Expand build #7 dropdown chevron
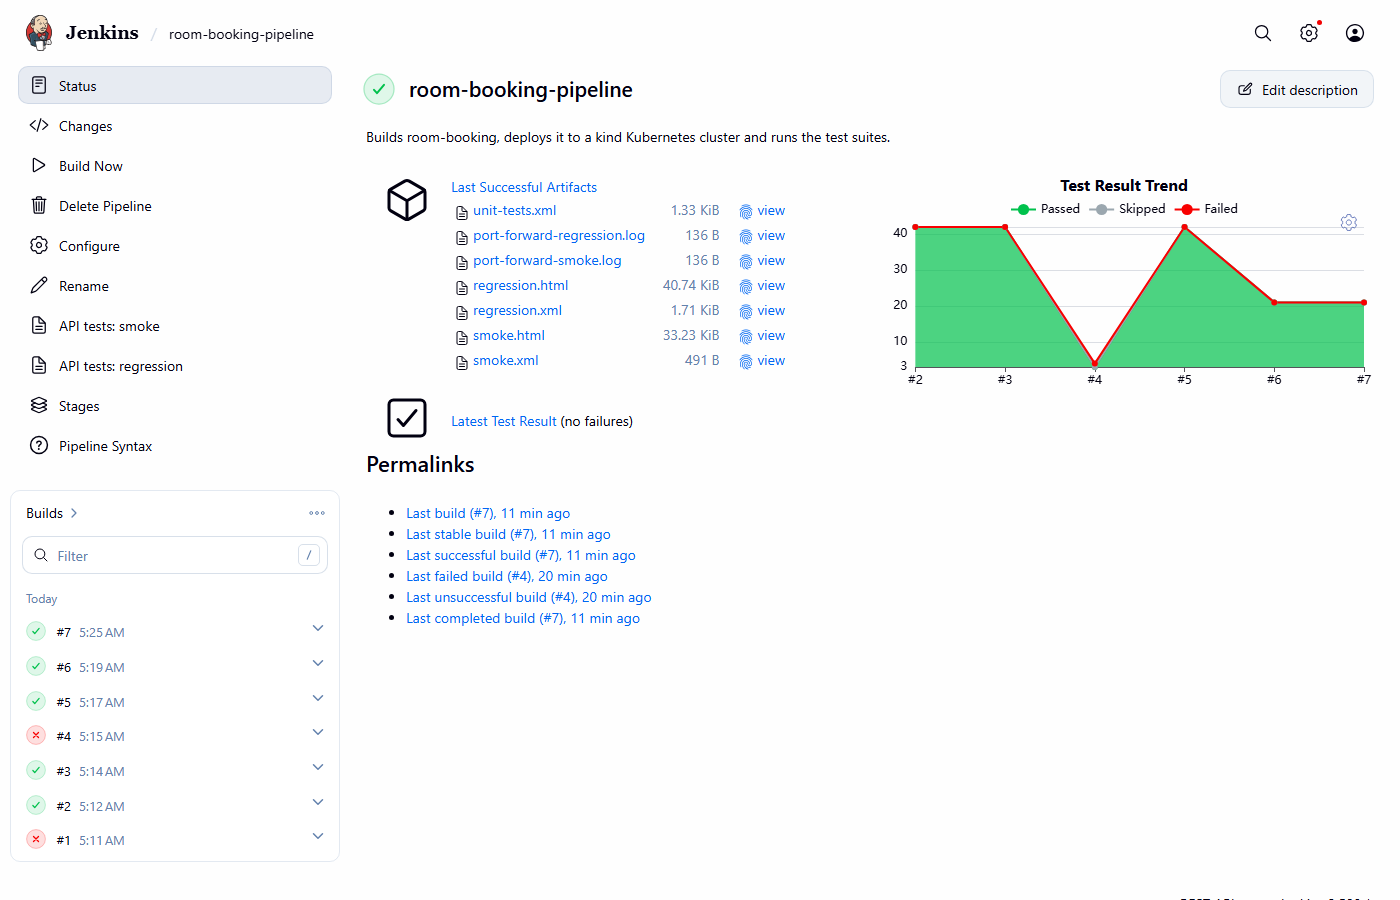 tap(318, 628)
